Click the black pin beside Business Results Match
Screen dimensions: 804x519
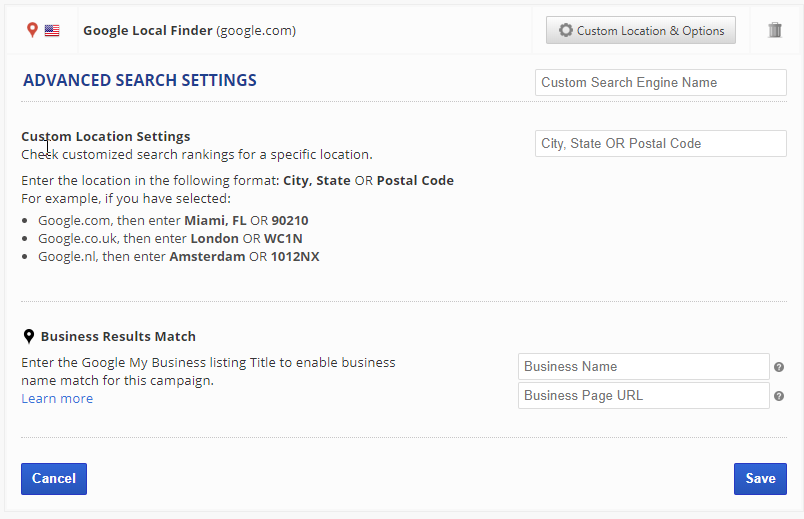[x=29, y=337]
